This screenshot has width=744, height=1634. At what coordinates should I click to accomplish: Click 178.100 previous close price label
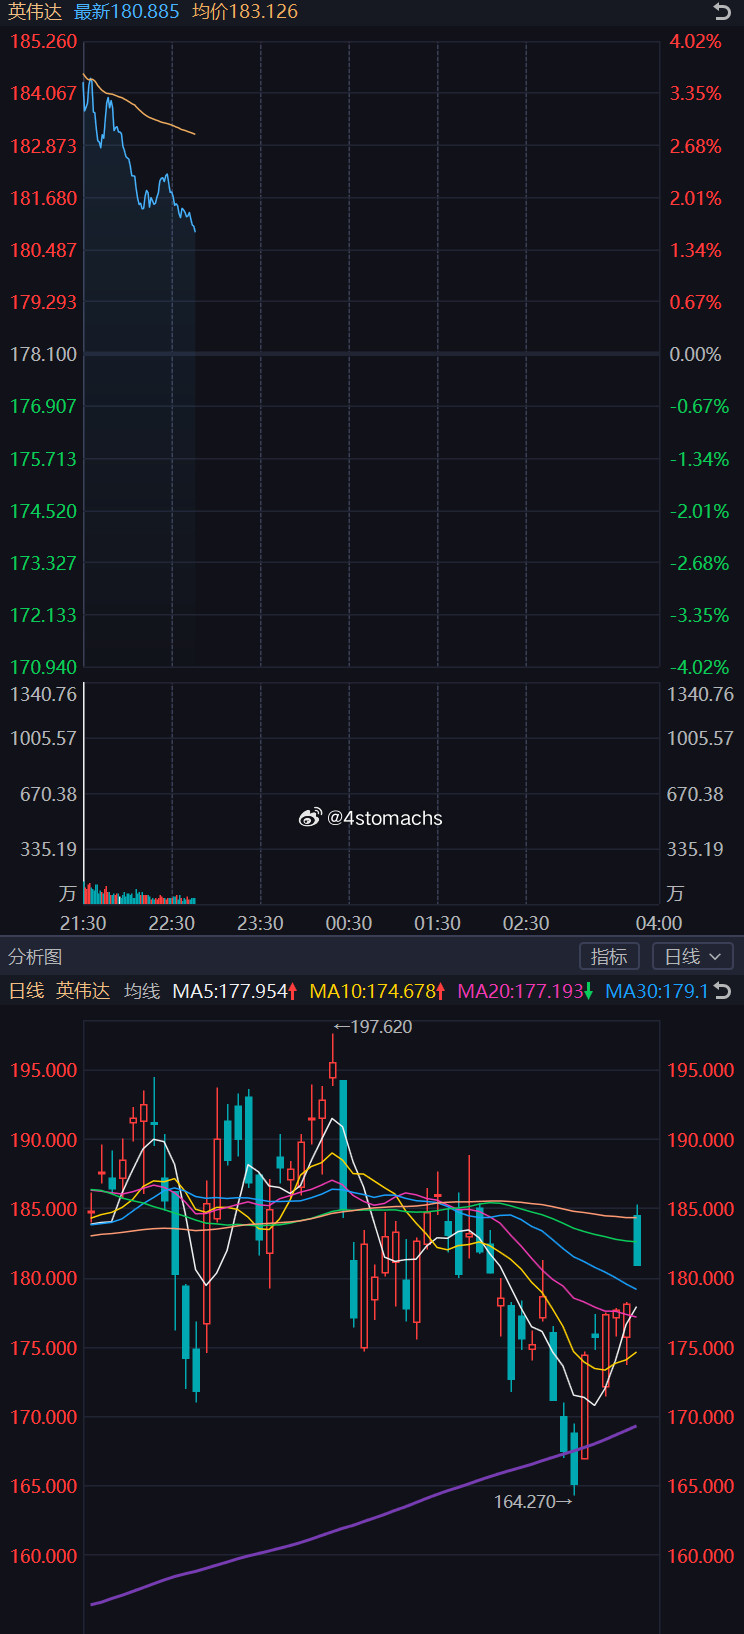click(43, 354)
